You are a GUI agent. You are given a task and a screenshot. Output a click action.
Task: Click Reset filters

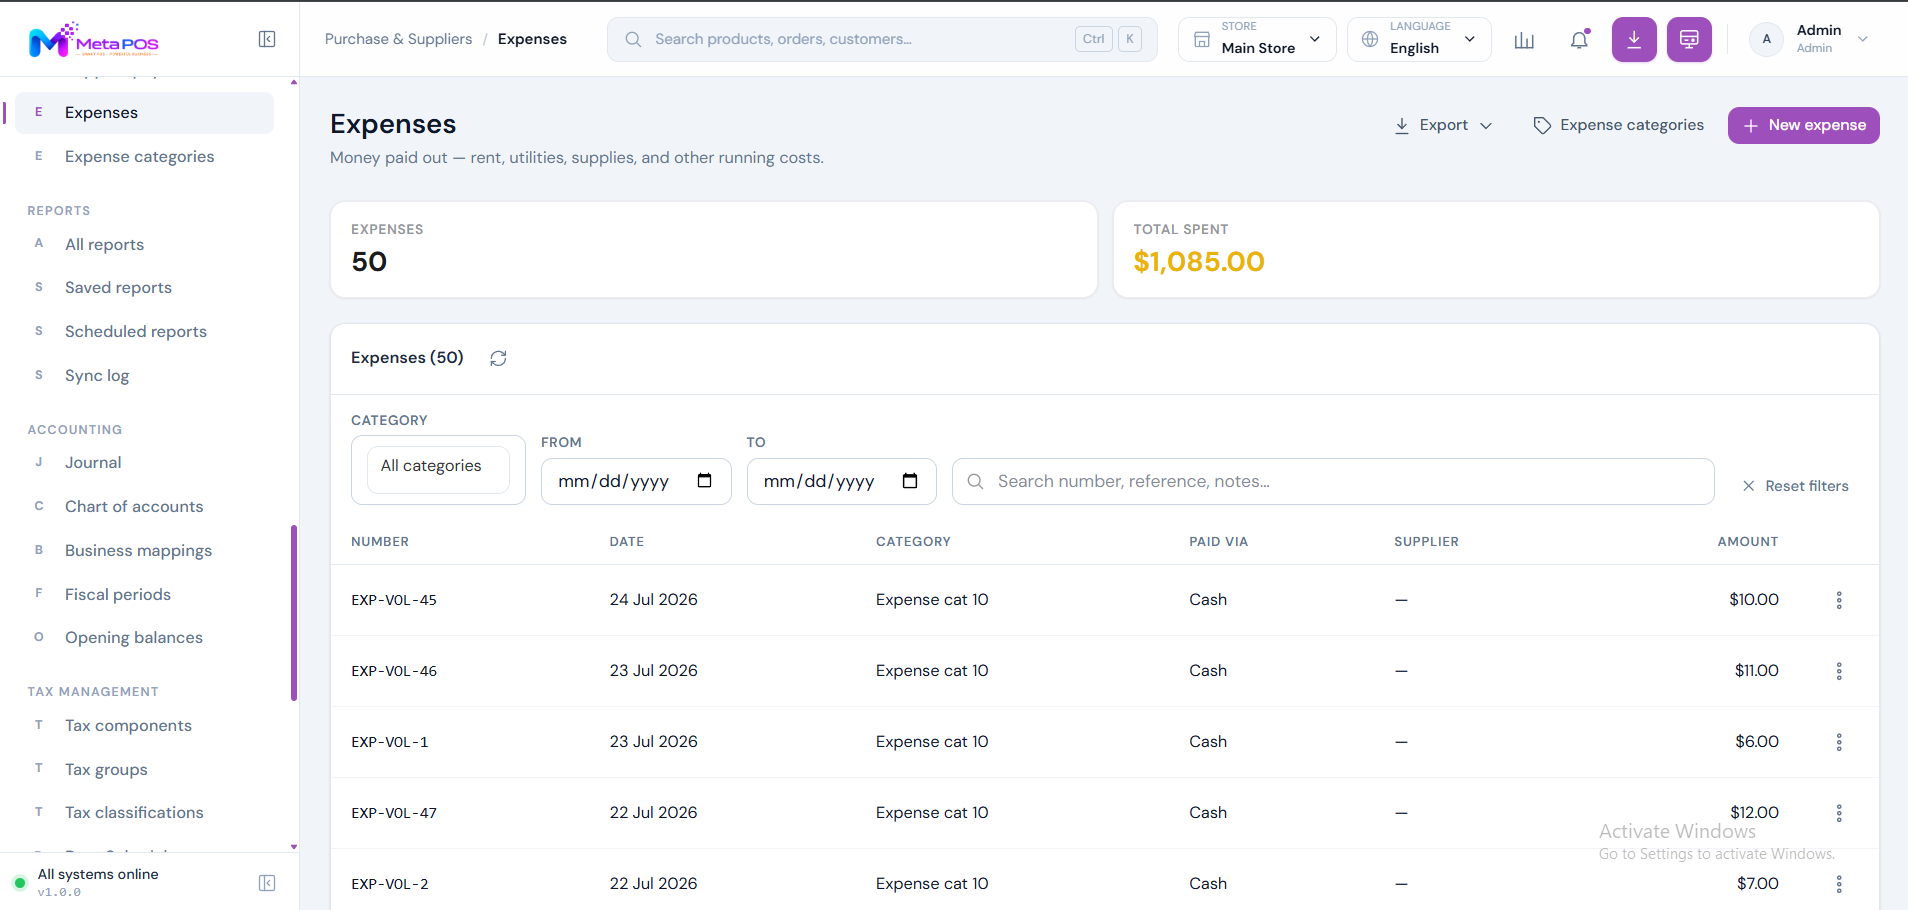1795,486
